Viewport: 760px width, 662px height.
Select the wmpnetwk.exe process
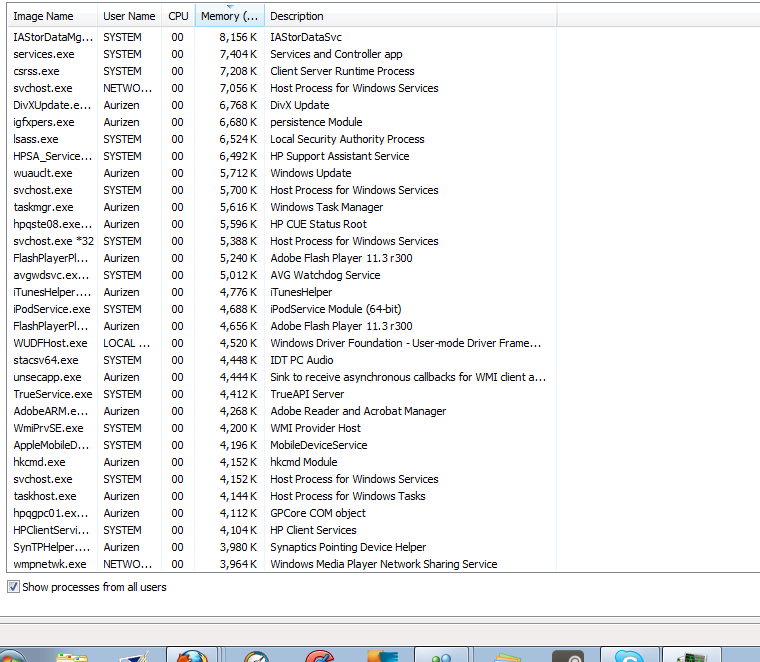coord(282,564)
